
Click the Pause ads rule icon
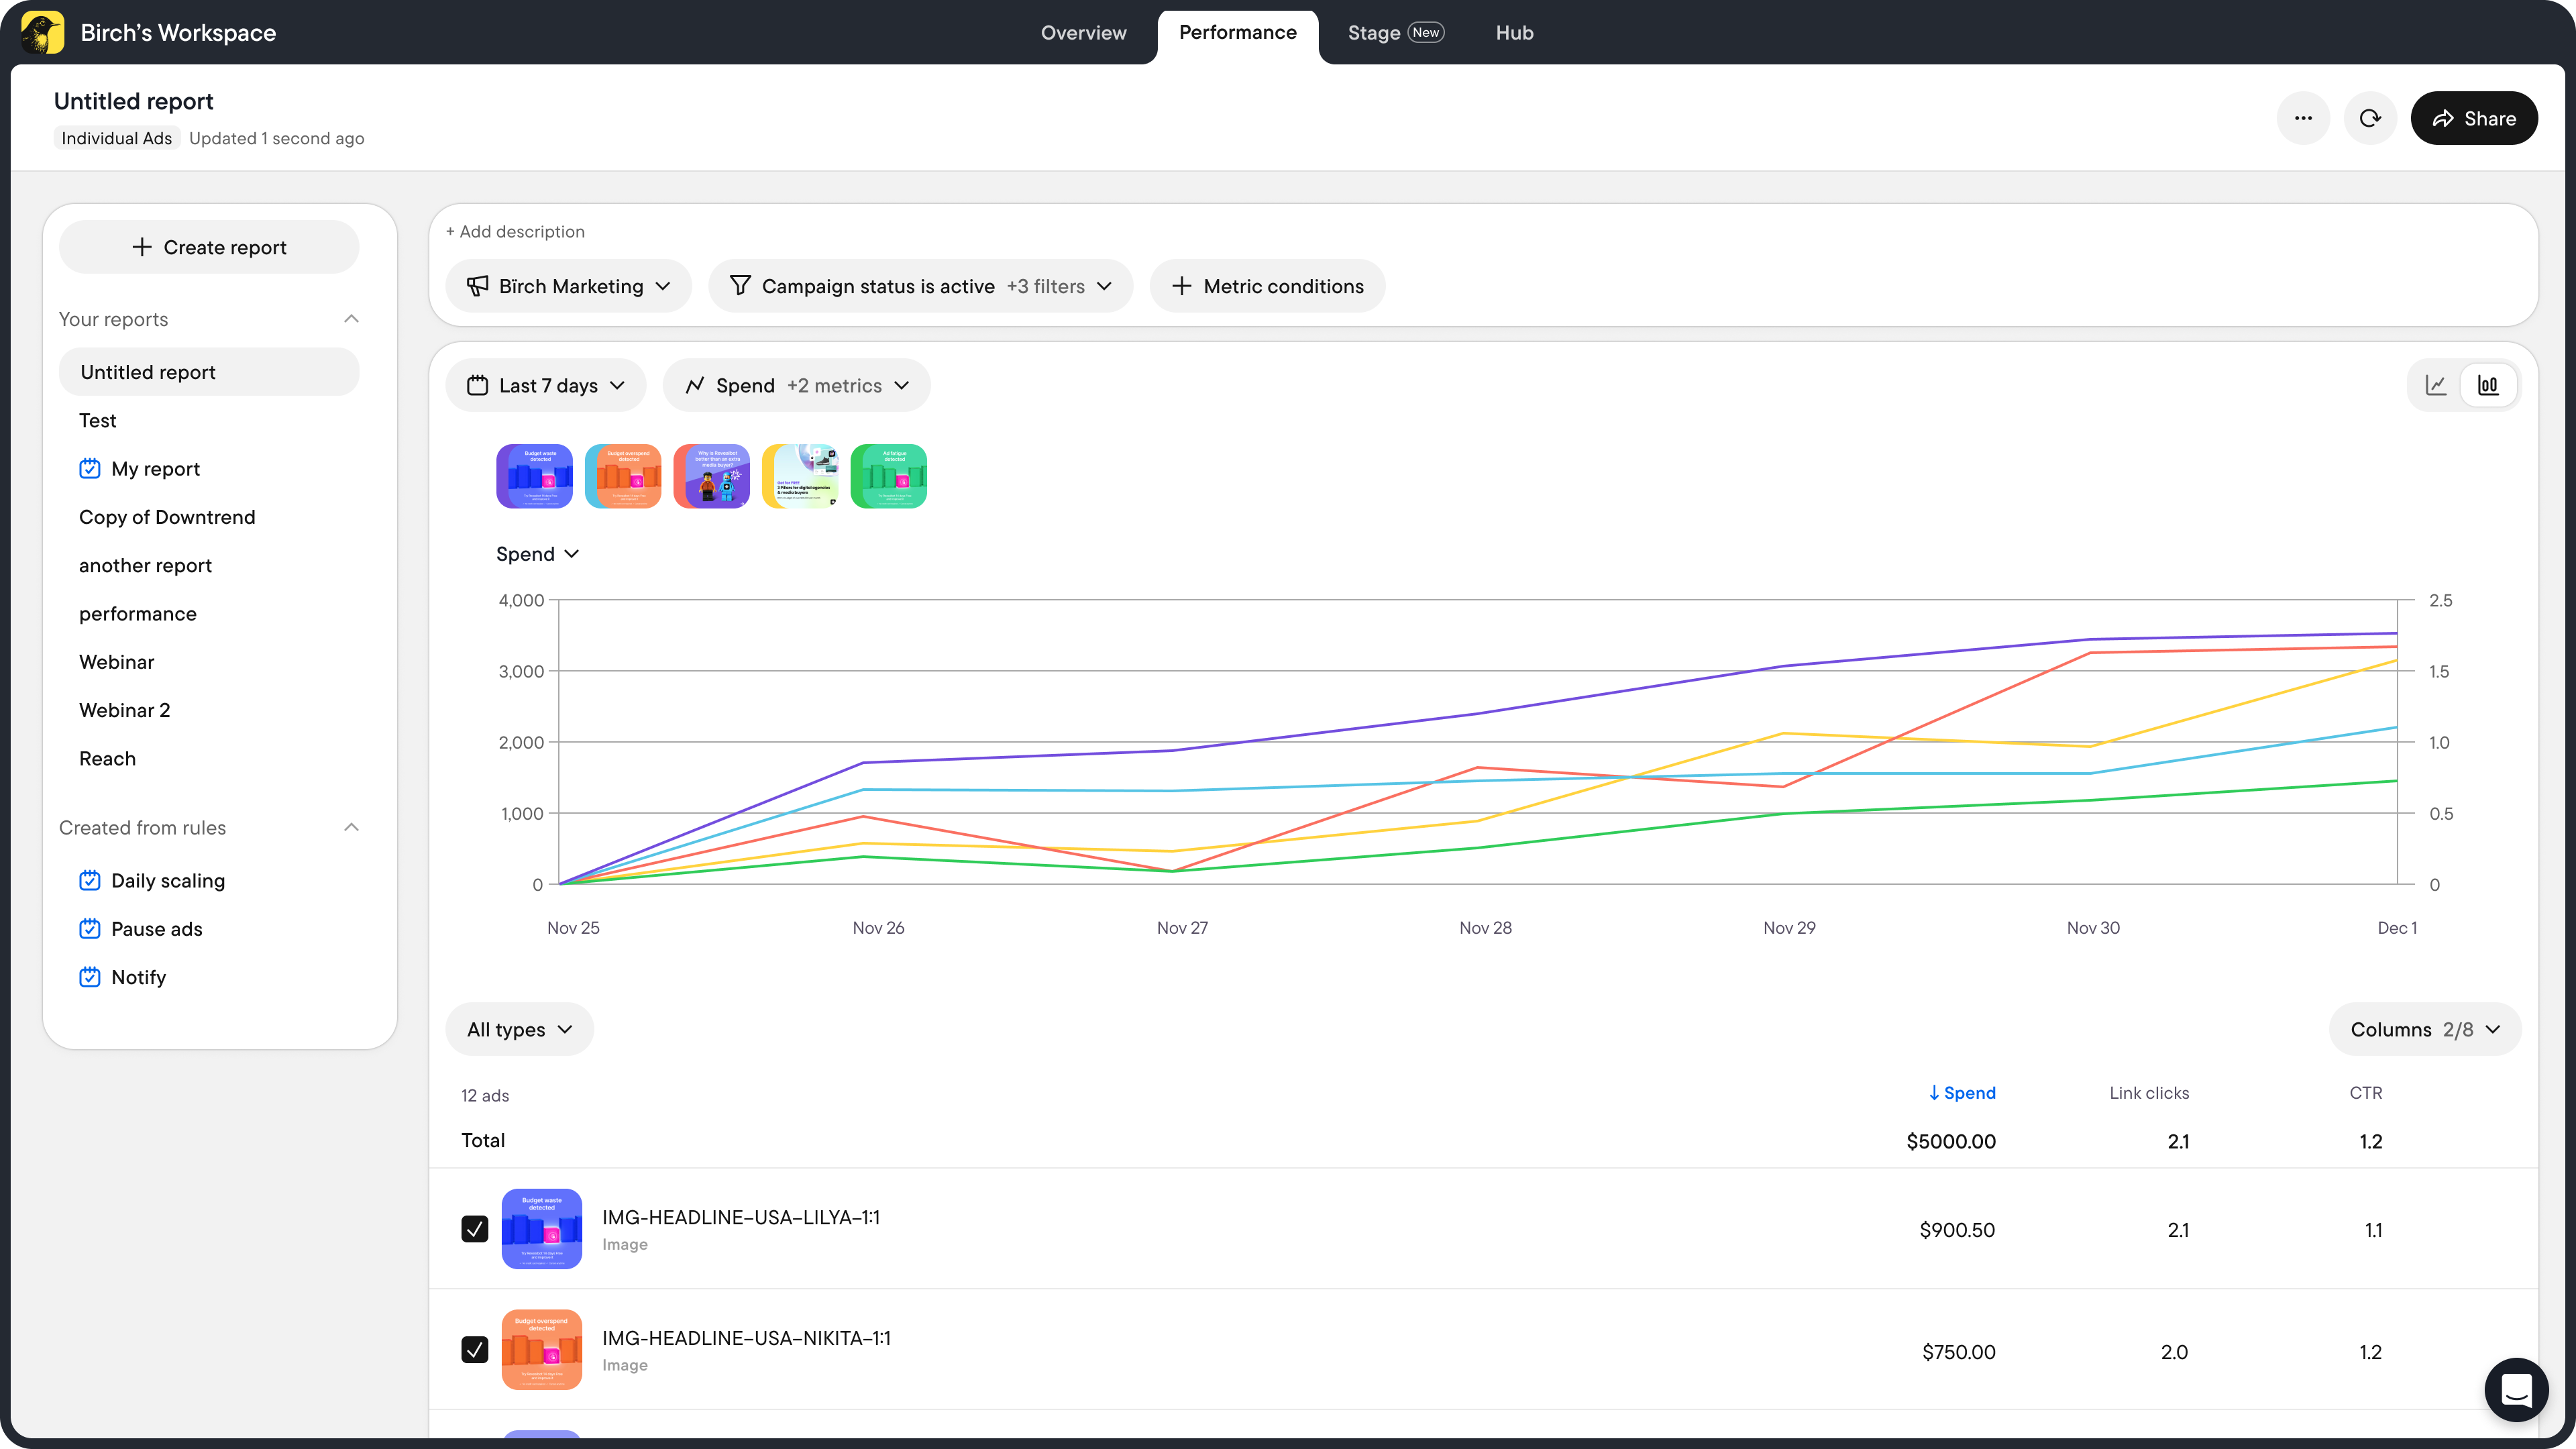click(90, 928)
